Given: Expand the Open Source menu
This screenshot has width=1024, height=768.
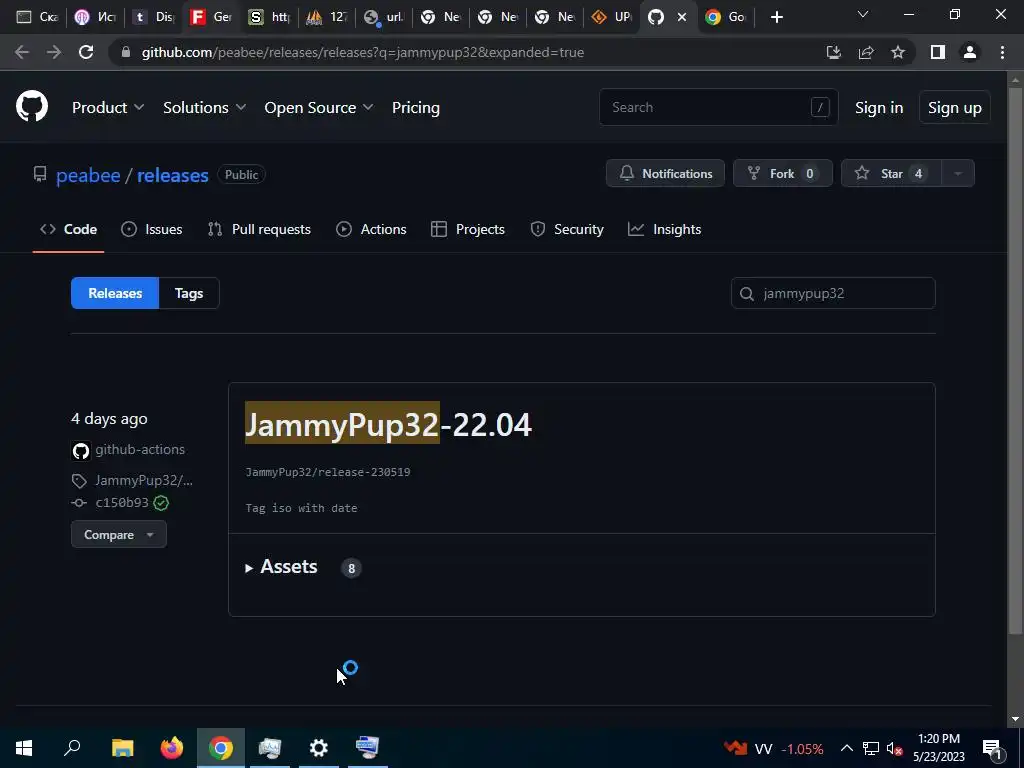Looking at the screenshot, I should point(319,108).
